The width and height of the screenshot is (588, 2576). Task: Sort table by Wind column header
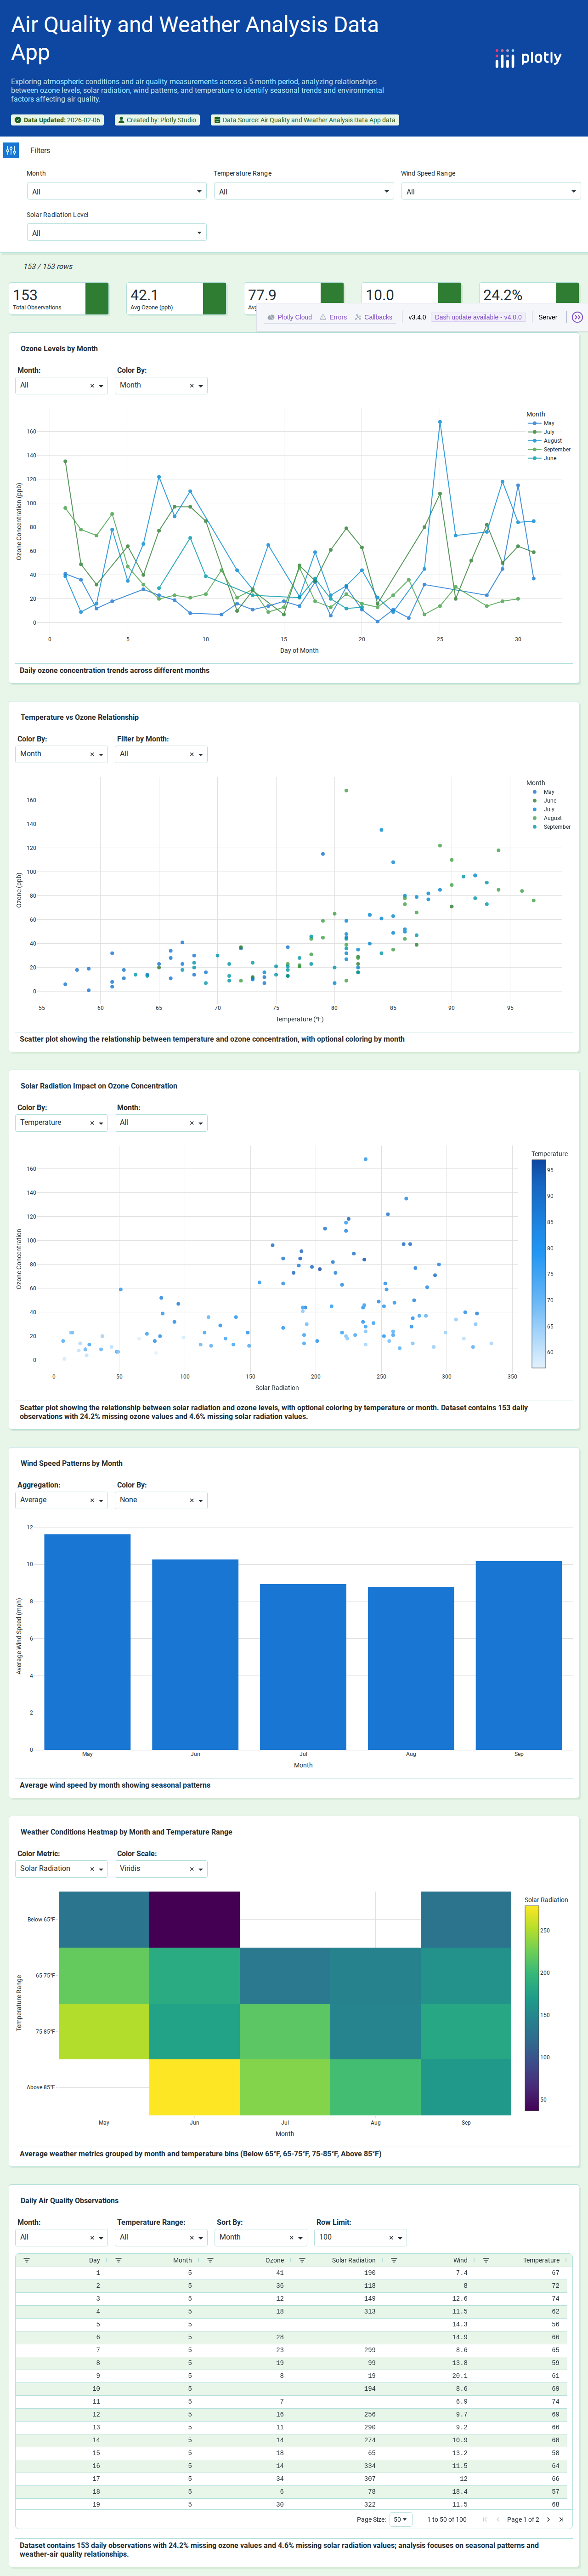(460, 2260)
